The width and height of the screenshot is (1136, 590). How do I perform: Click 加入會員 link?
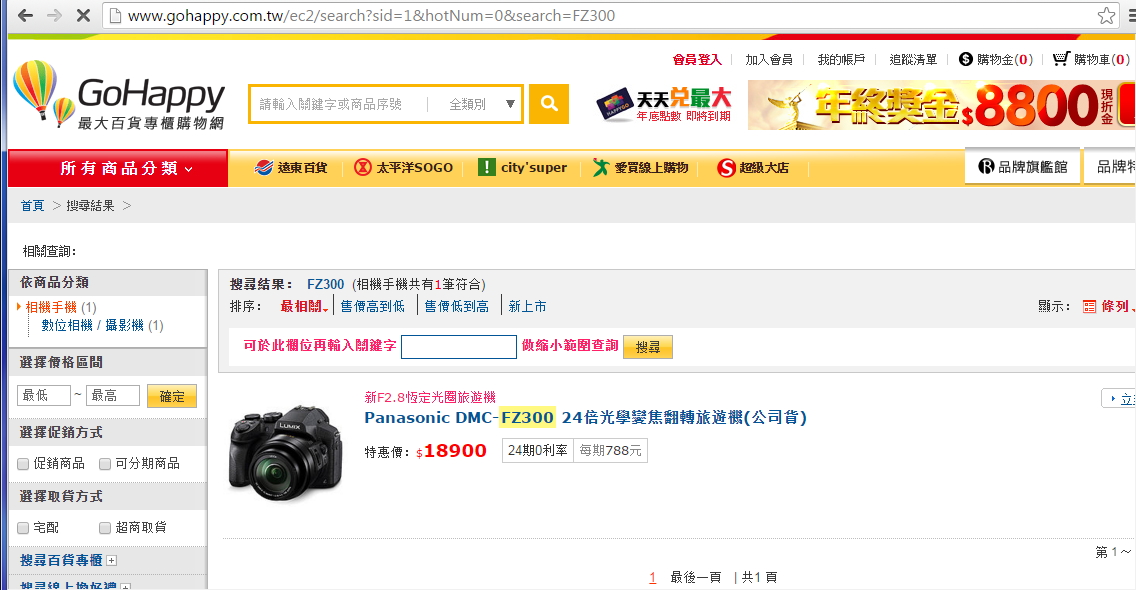[769, 59]
